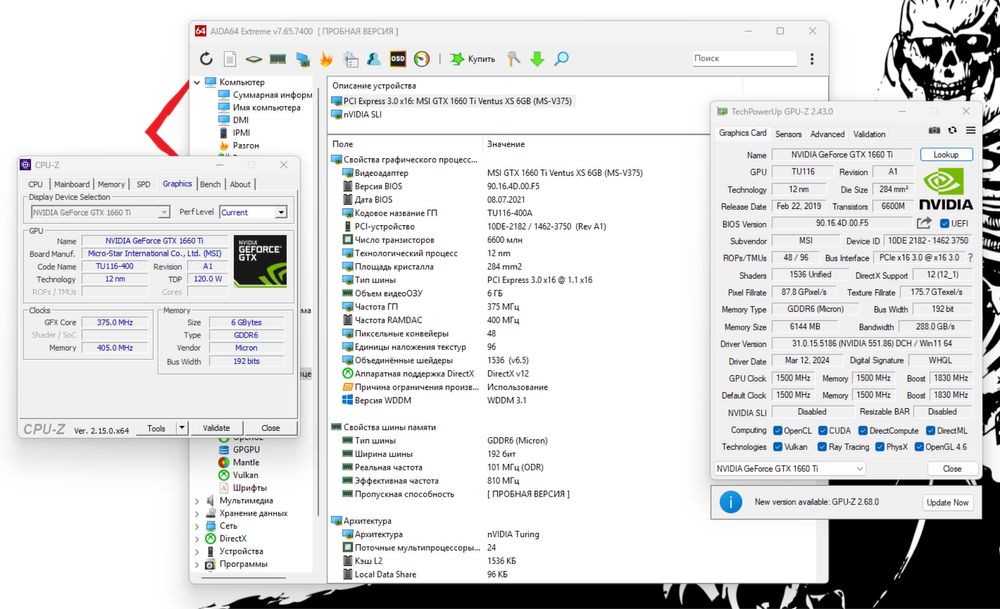The height and width of the screenshot is (609, 1000).
Task: Open the AIDA64 report page icon
Action: click(x=230, y=59)
